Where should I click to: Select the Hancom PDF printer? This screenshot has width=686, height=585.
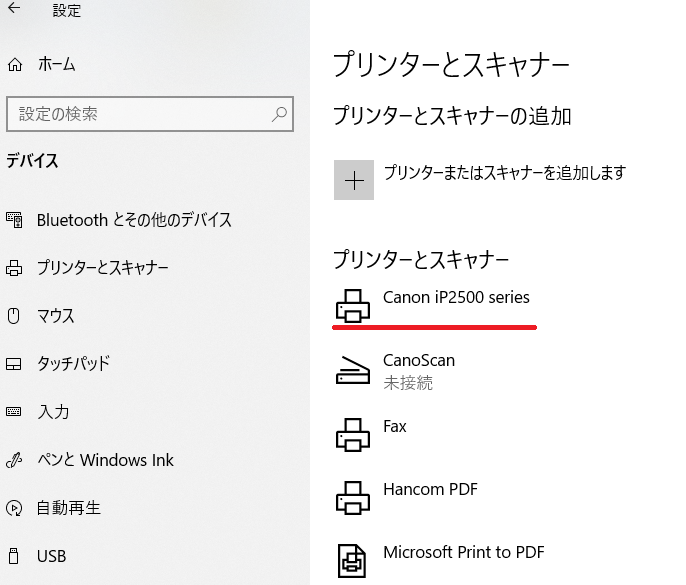tap(430, 489)
